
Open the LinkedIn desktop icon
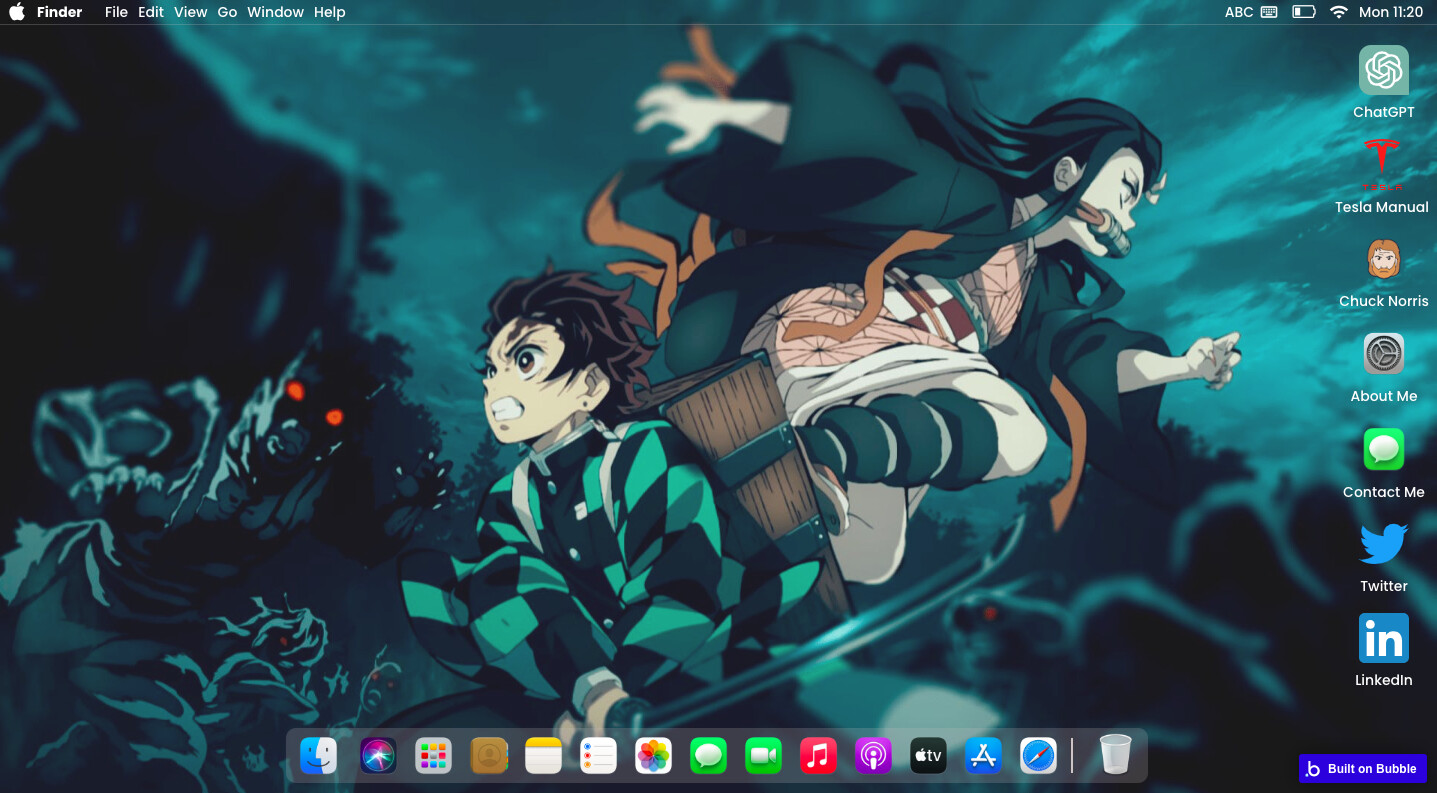tap(1383, 638)
